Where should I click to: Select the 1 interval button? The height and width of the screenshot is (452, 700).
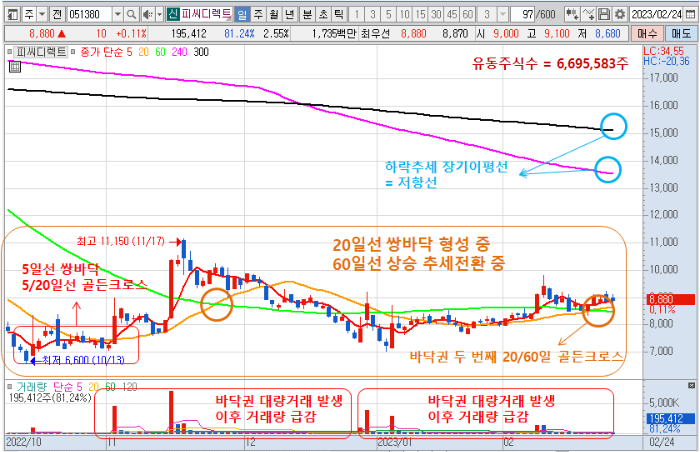click(356, 15)
